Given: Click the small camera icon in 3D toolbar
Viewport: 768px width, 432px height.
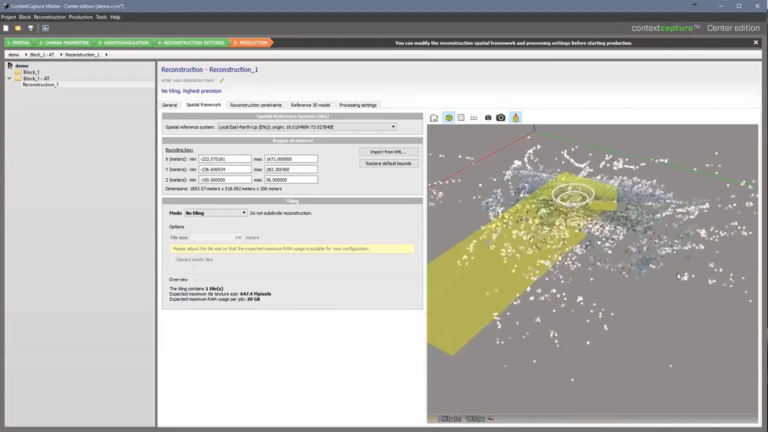Looking at the screenshot, I should click(488, 118).
